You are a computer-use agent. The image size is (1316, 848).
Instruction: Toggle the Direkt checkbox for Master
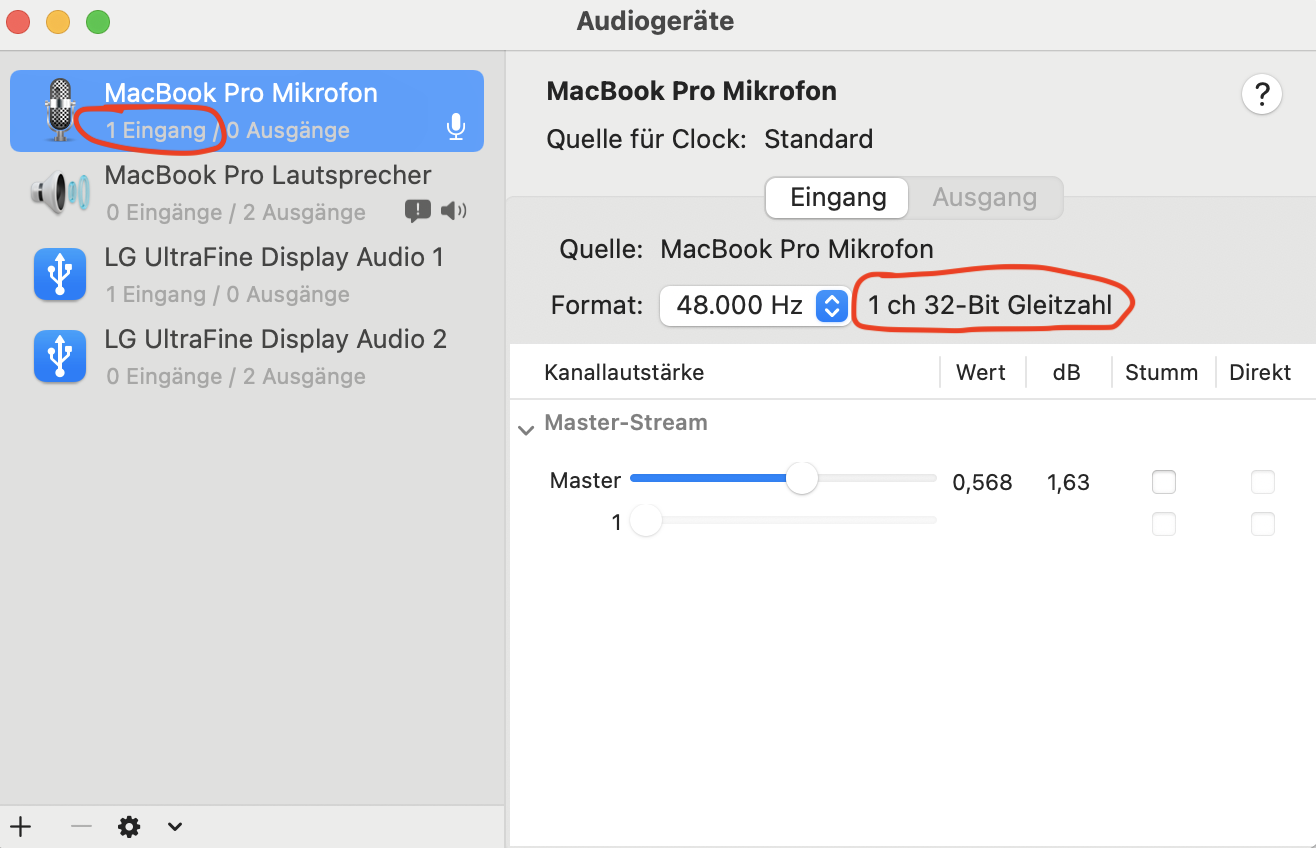1263,483
